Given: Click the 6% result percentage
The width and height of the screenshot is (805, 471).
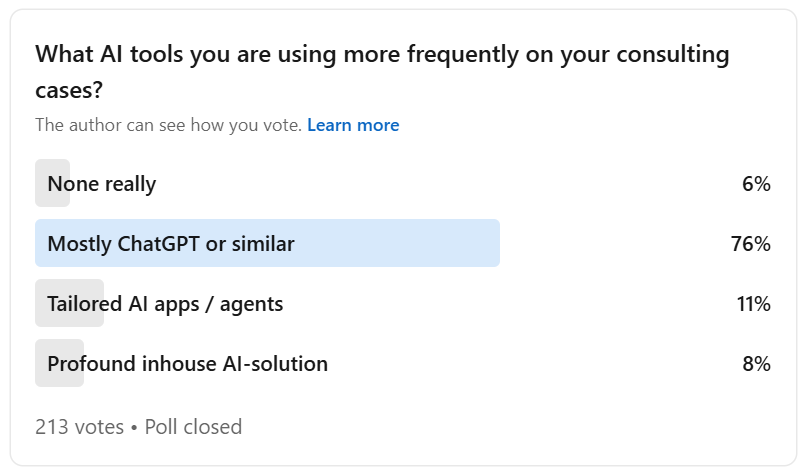Looking at the screenshot, I should tap(756, 183).
